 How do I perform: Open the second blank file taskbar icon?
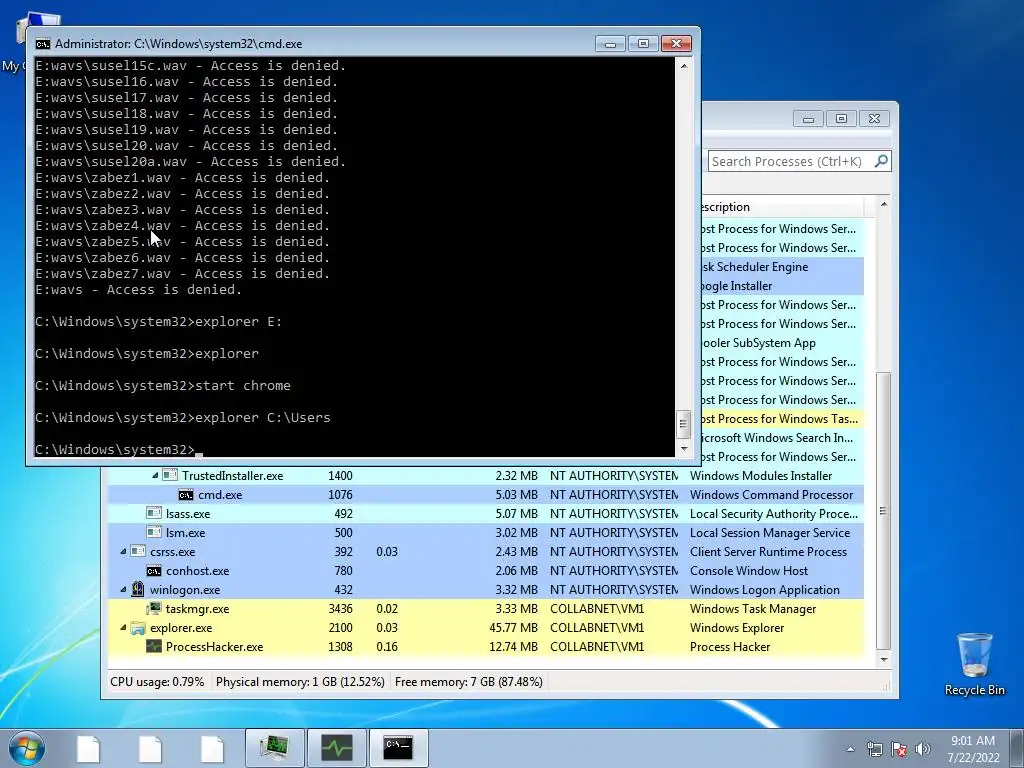click(x=150, y=748)
